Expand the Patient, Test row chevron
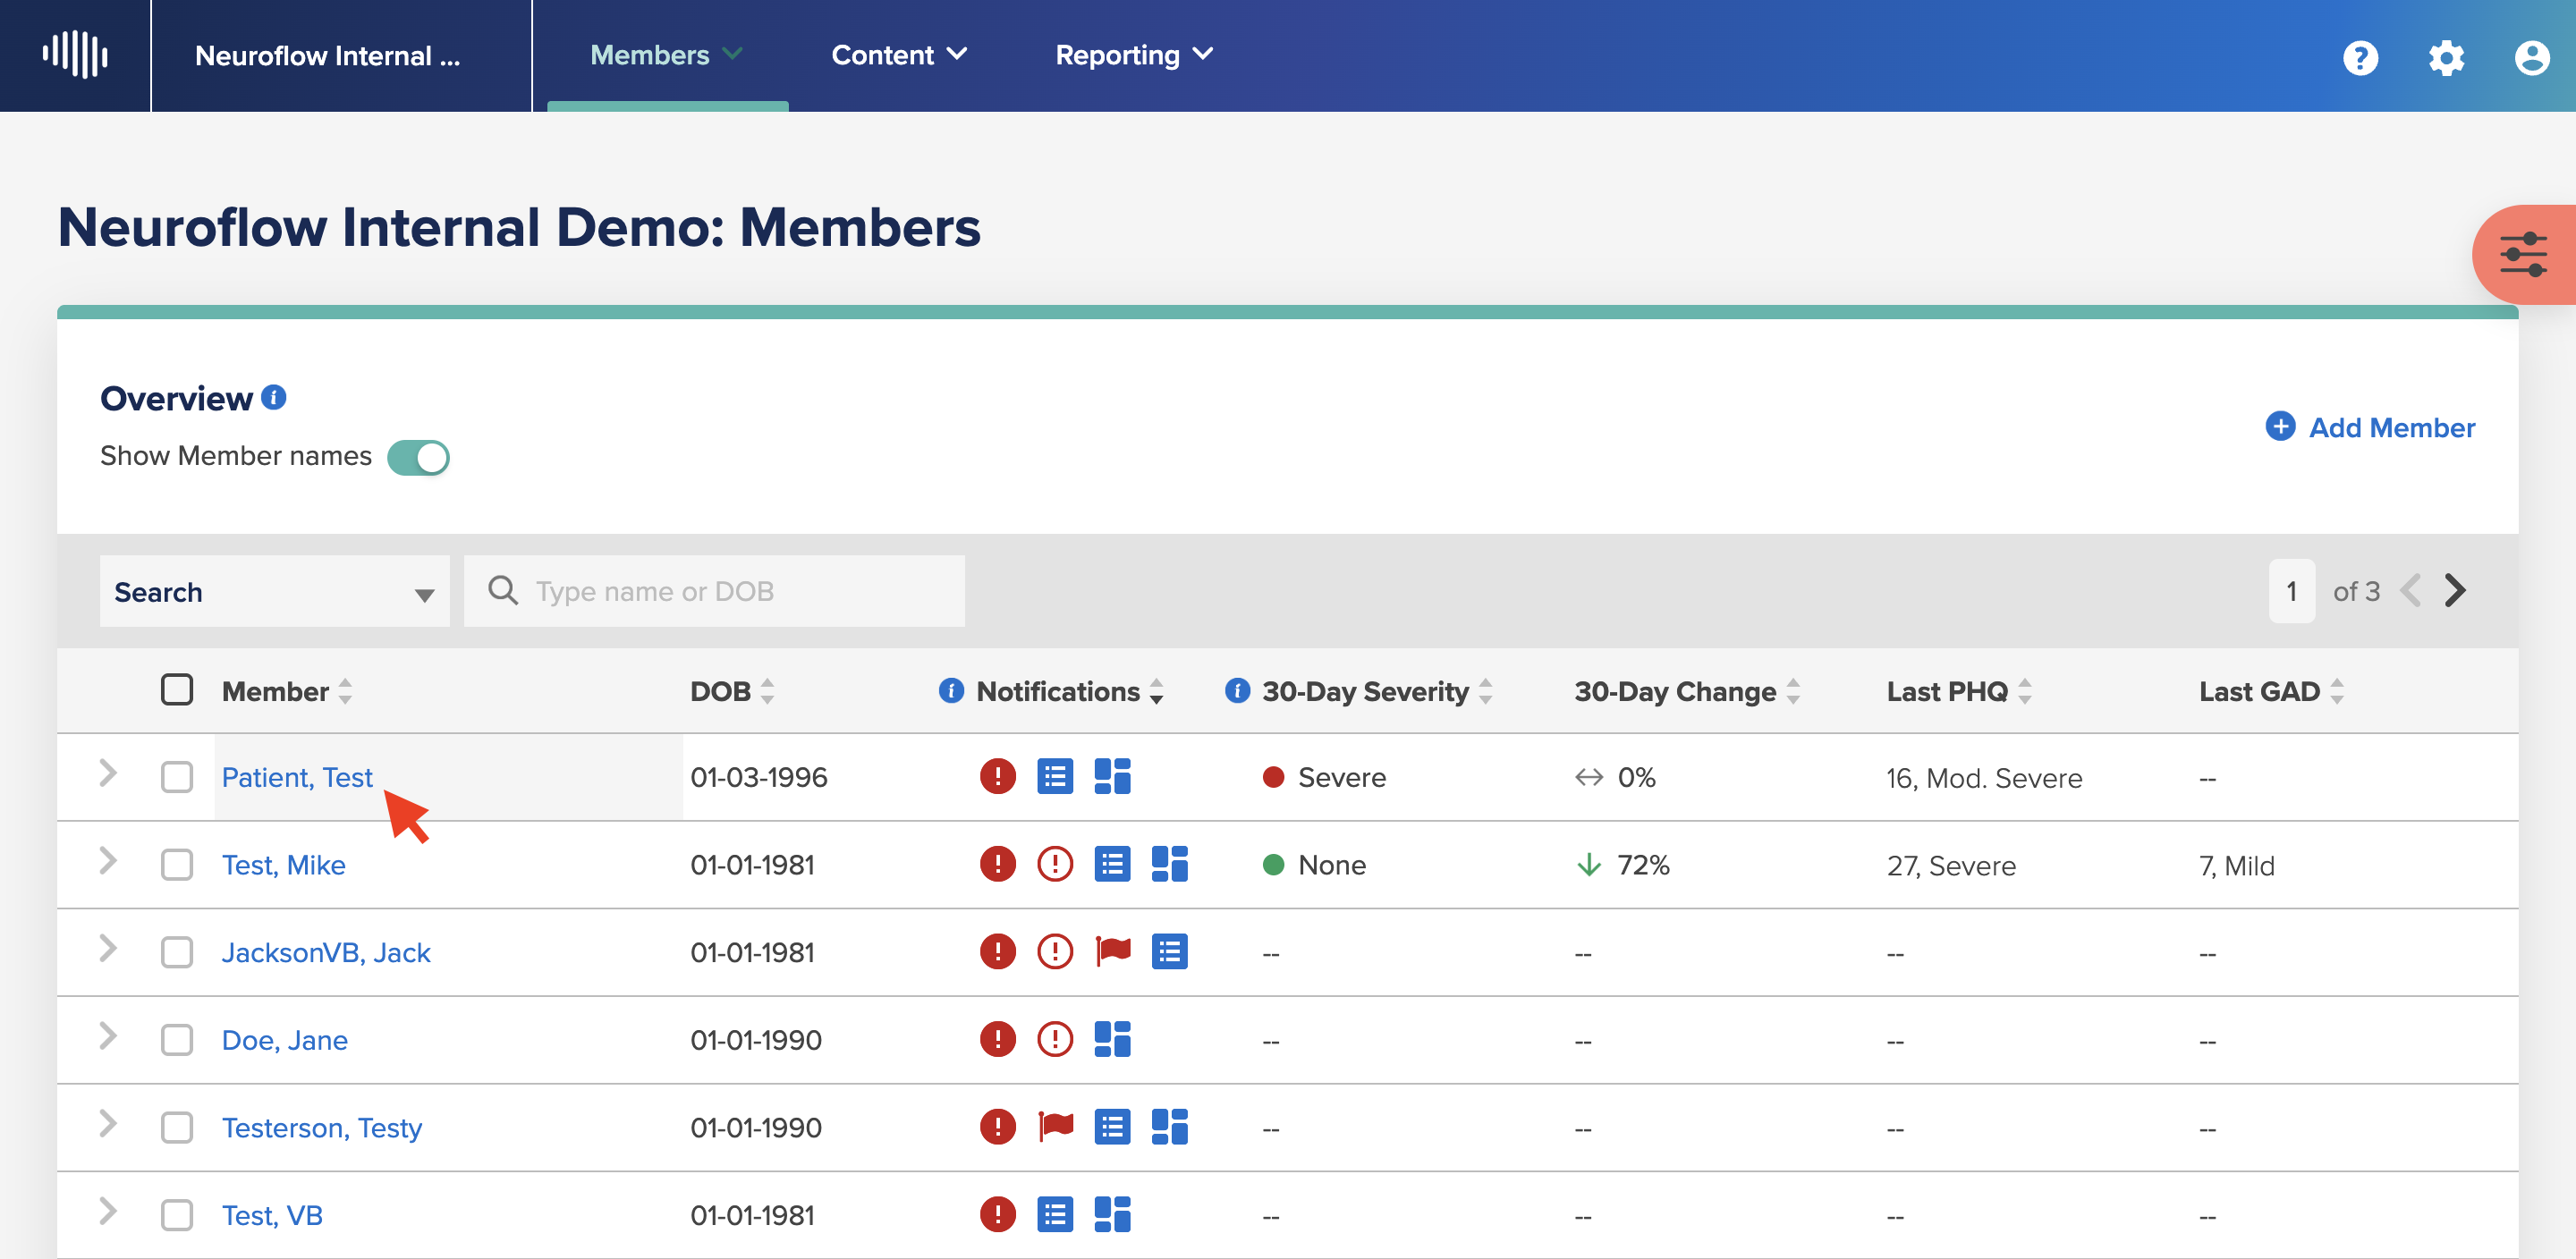 pos(108,773)
